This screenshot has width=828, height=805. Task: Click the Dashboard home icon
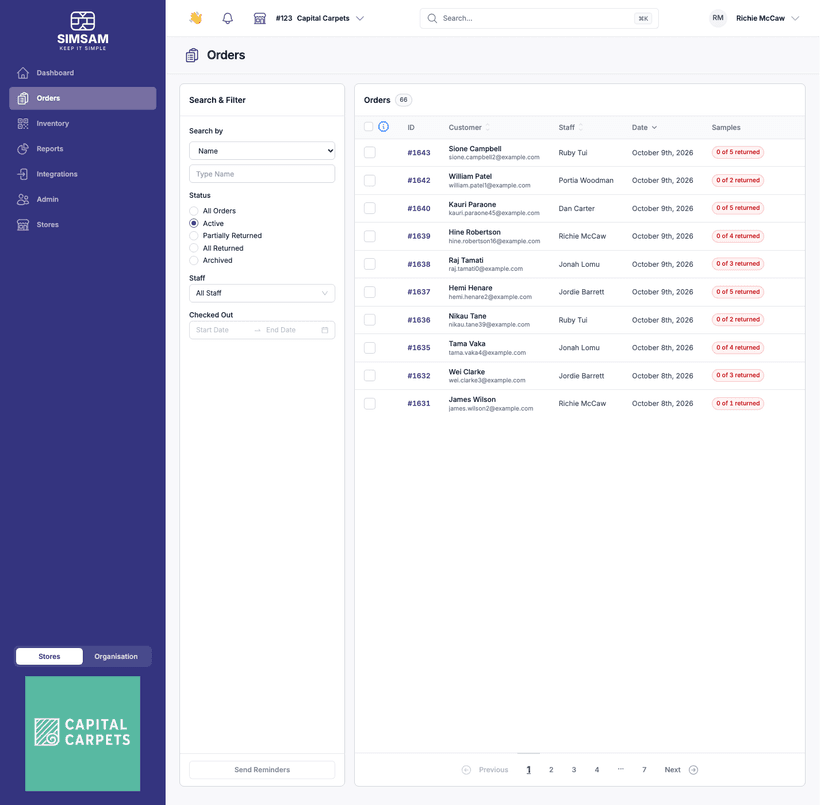click(x=23, y=73)
